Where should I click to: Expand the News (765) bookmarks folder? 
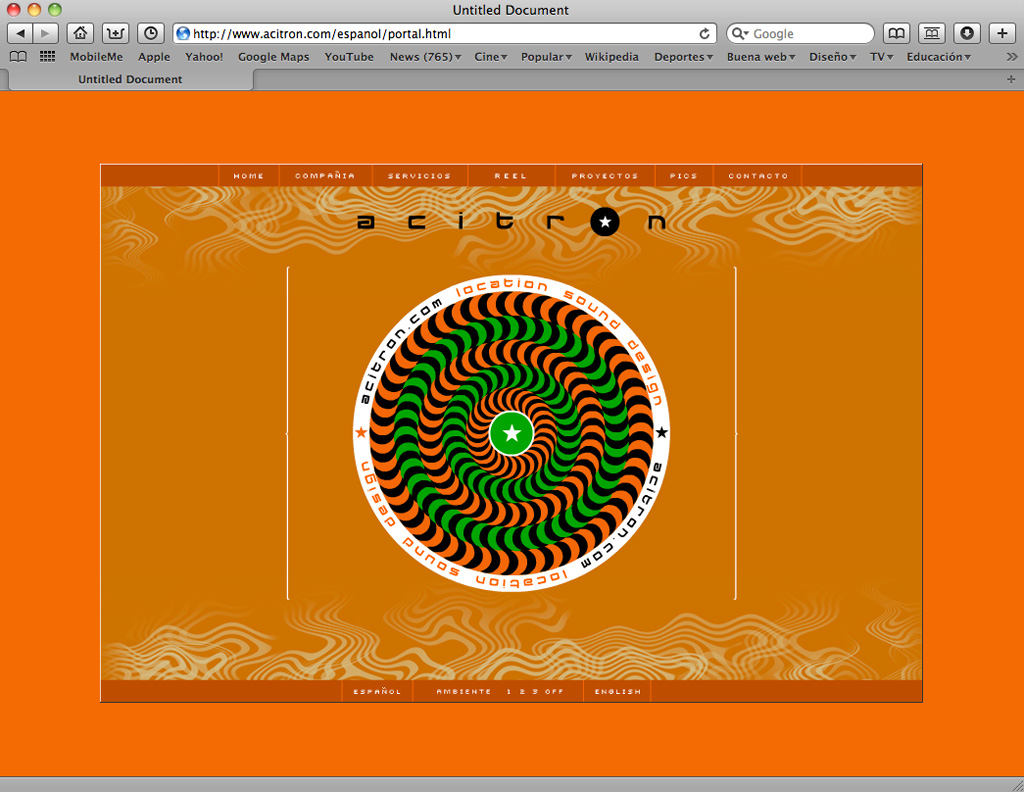[x=425, y=57]
